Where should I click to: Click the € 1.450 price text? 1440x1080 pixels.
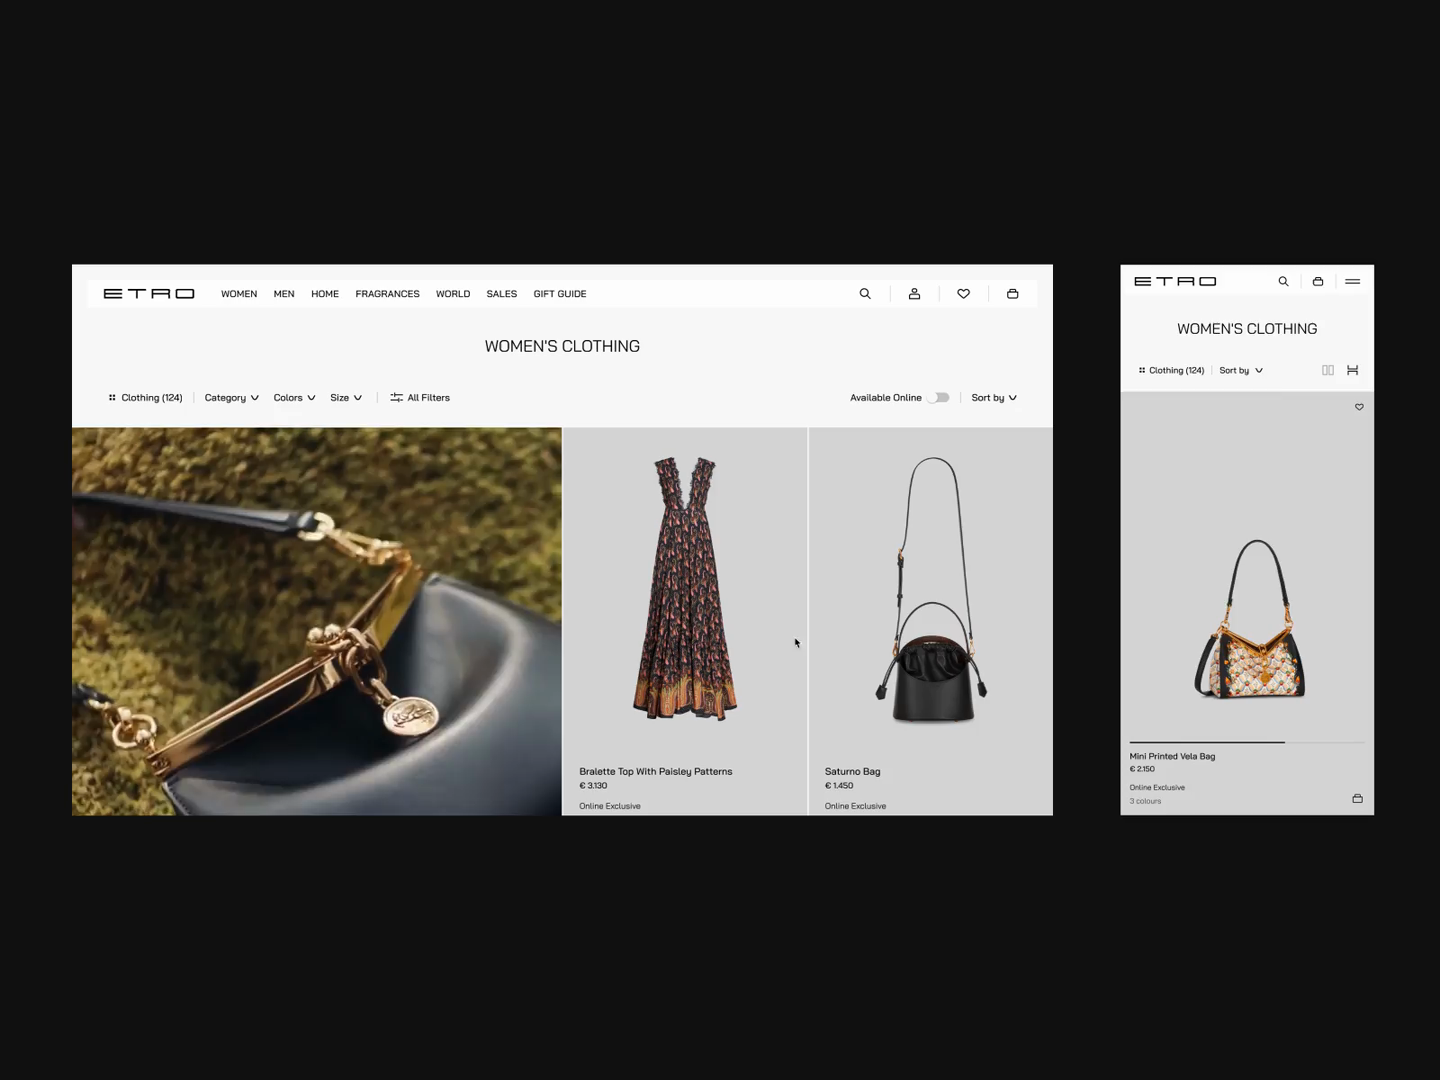[839, 786]
